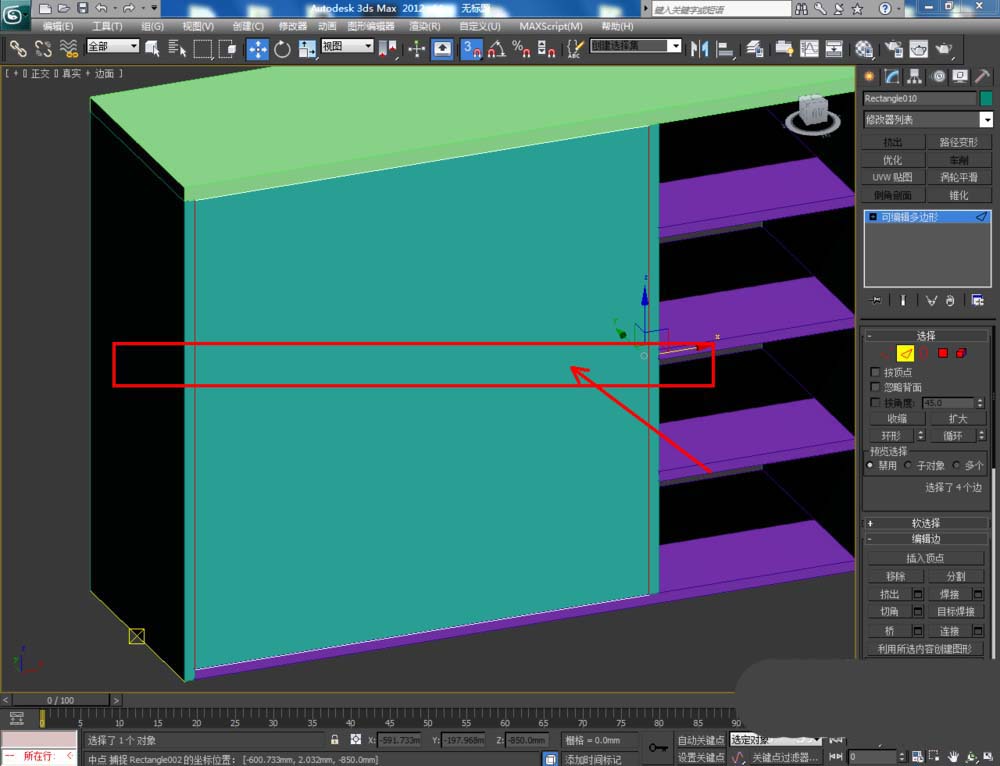Open Select by Name list icon
The height and width of the screenshot is (766, 1000).
click(177, 48)
